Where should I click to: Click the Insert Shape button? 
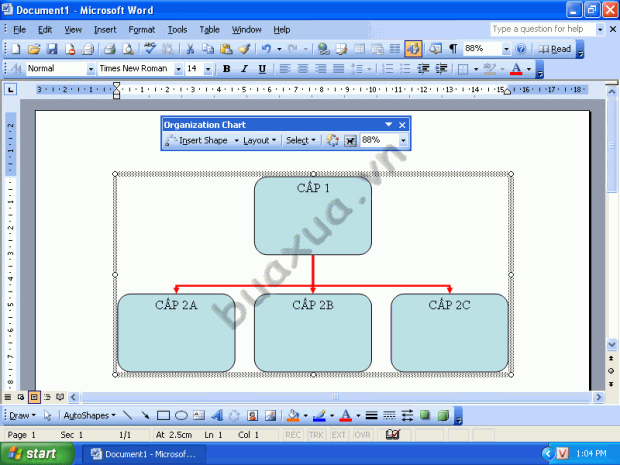coord(197,140)
